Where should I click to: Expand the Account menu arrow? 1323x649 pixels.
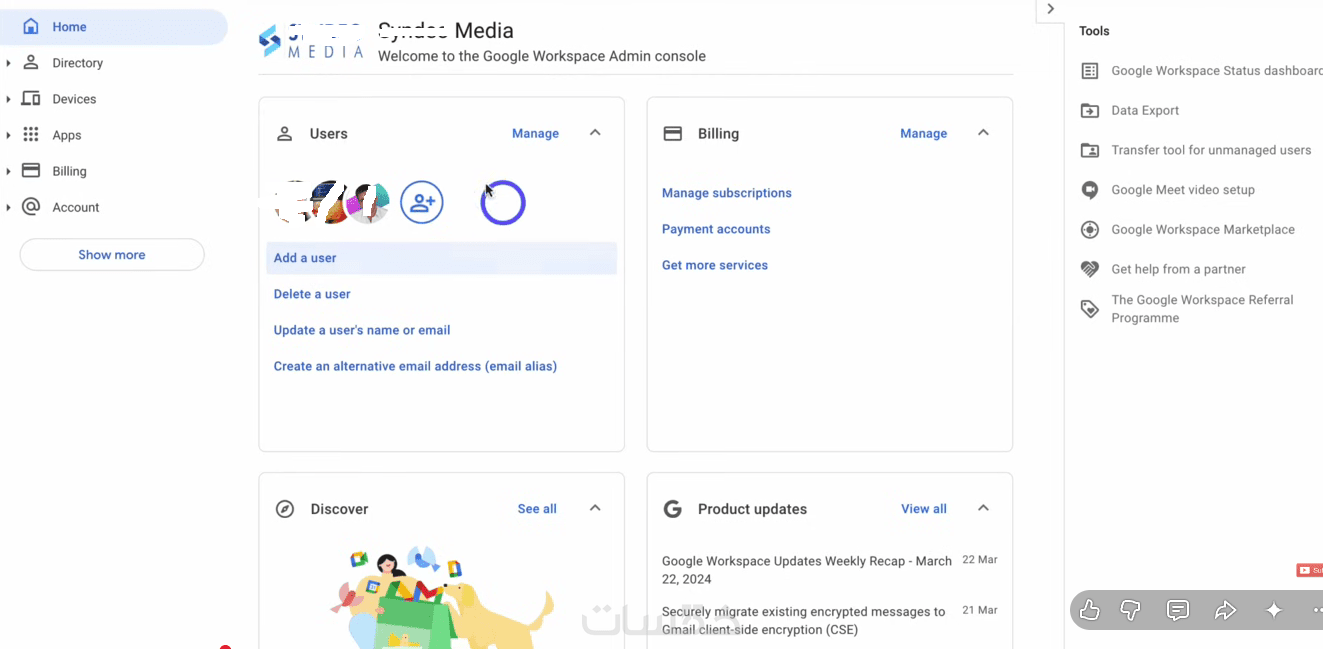[x=8, y=207]
